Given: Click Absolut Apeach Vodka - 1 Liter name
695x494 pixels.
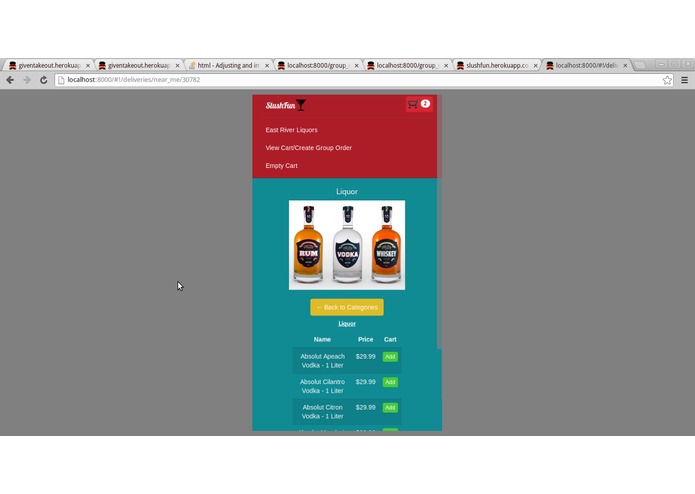Looking at the screenshot, I should 322,361.
